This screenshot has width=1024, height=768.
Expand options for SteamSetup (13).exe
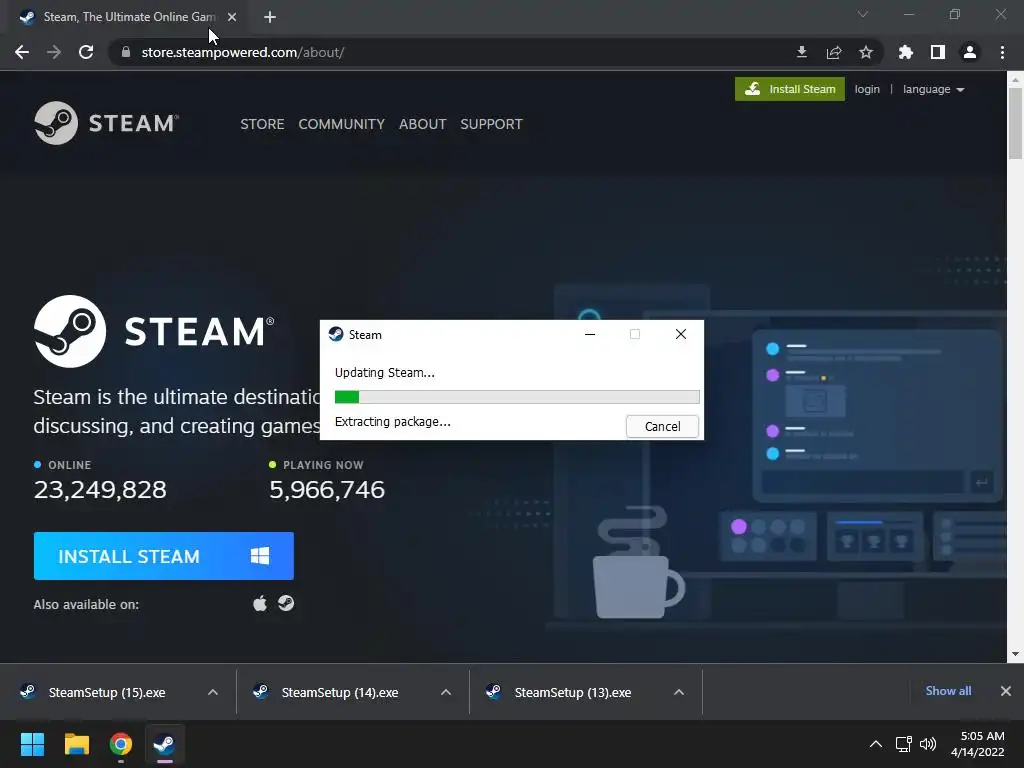(x=679, y=692)
